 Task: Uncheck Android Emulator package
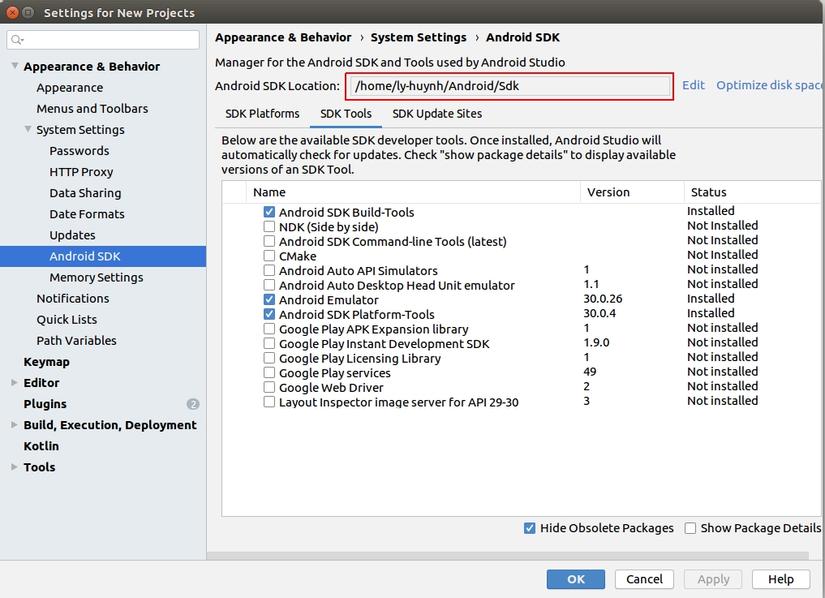(x=269, y=300)
